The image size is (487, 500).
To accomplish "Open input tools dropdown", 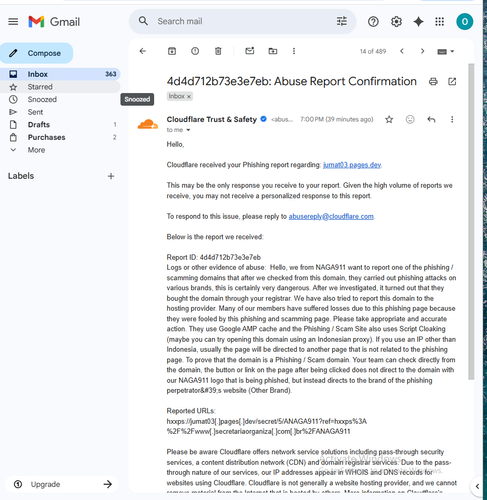I will (446, 51).
